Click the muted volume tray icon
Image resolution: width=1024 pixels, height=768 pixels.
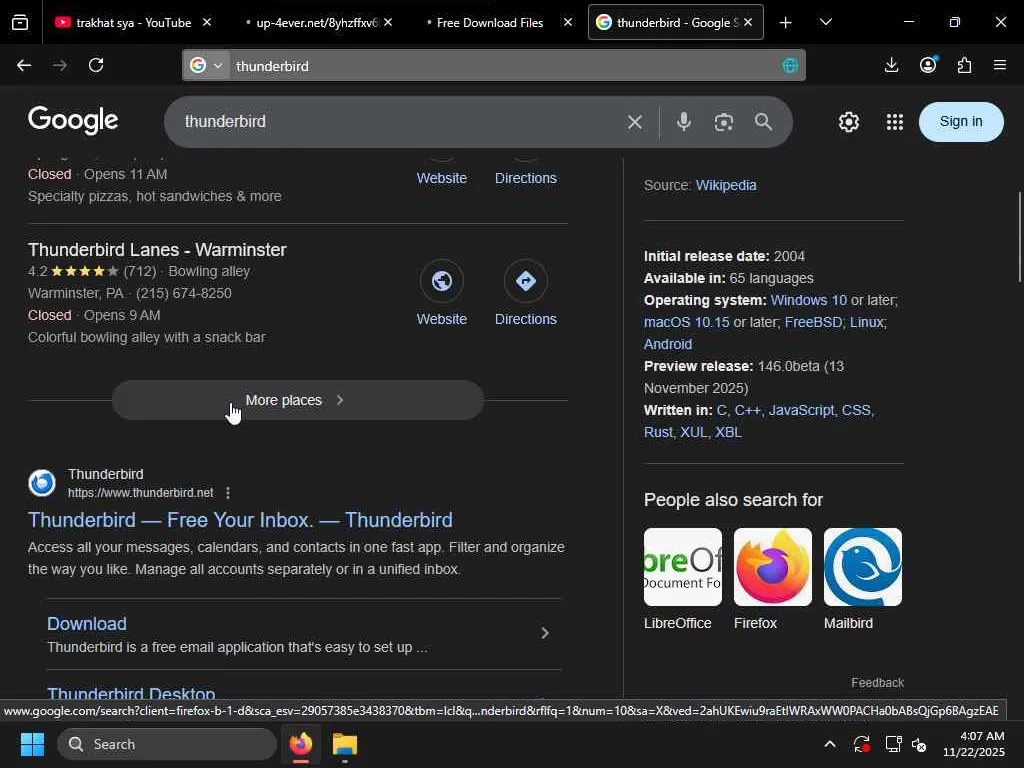click(x=919, y=744)
